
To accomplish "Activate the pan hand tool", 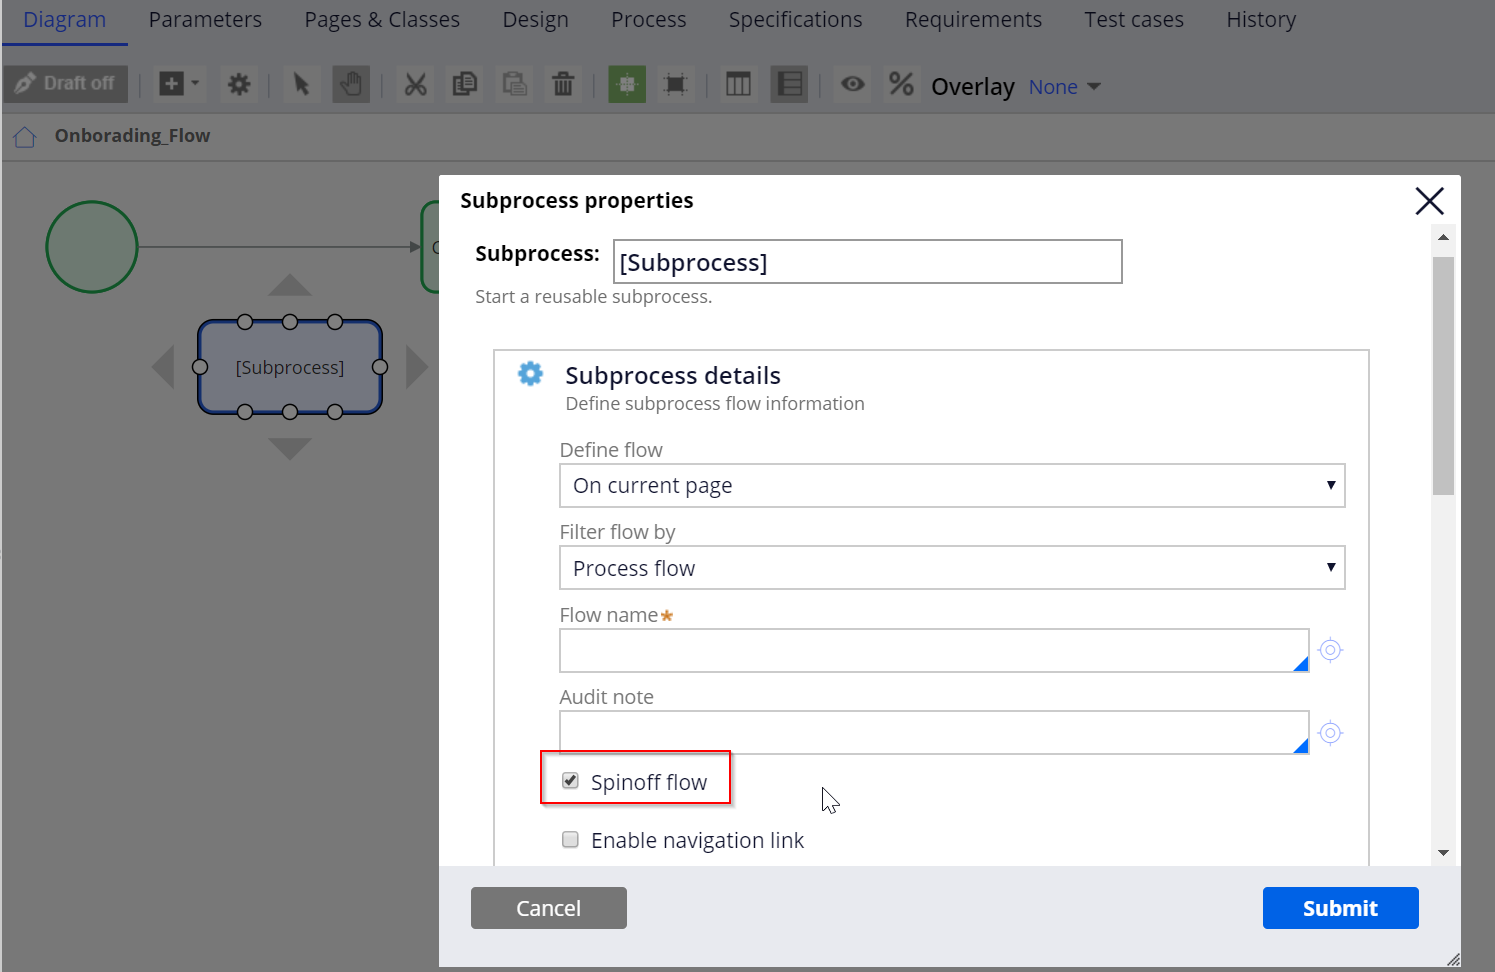I will click(x=351, y=84).
